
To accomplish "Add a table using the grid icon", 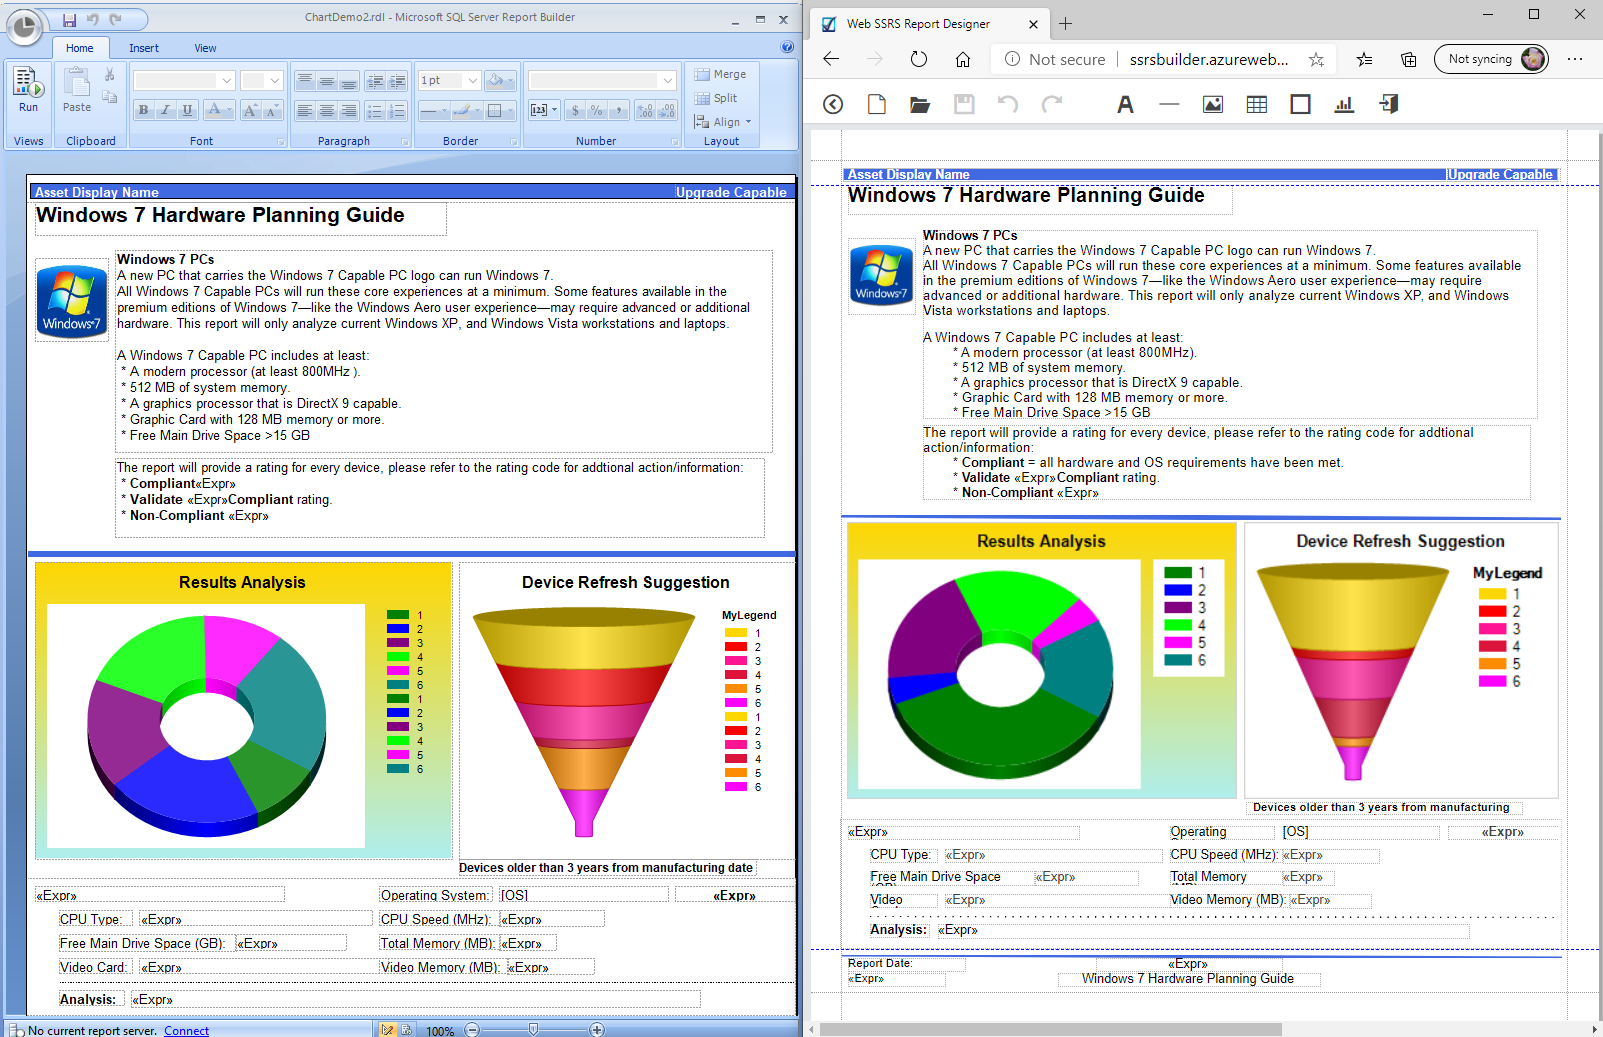I will (1256, 104).
